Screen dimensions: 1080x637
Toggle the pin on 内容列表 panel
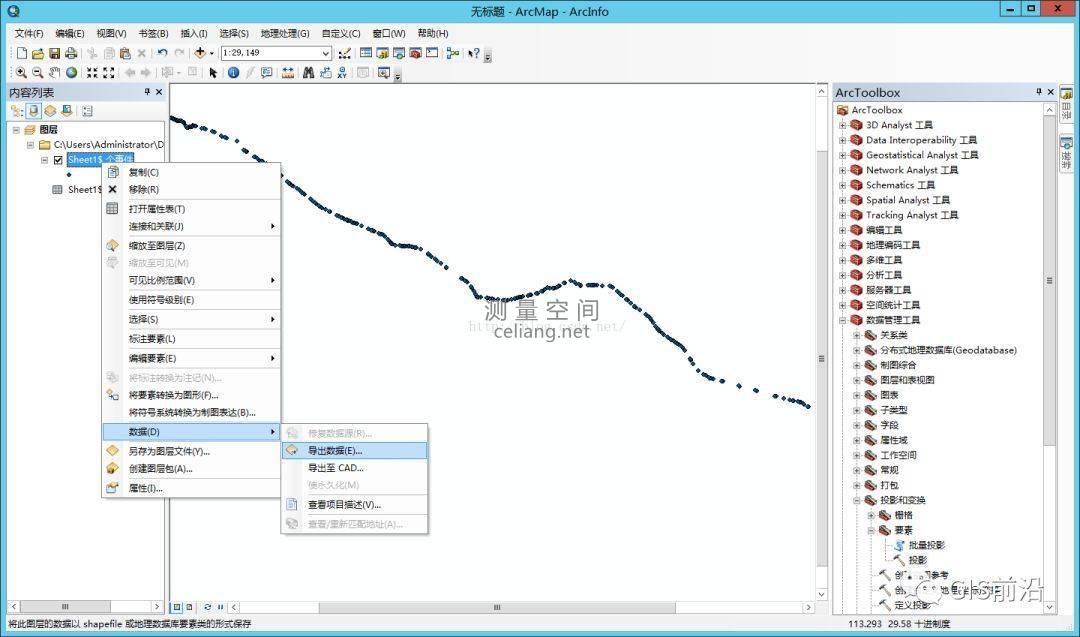click(x=147, y=92)
